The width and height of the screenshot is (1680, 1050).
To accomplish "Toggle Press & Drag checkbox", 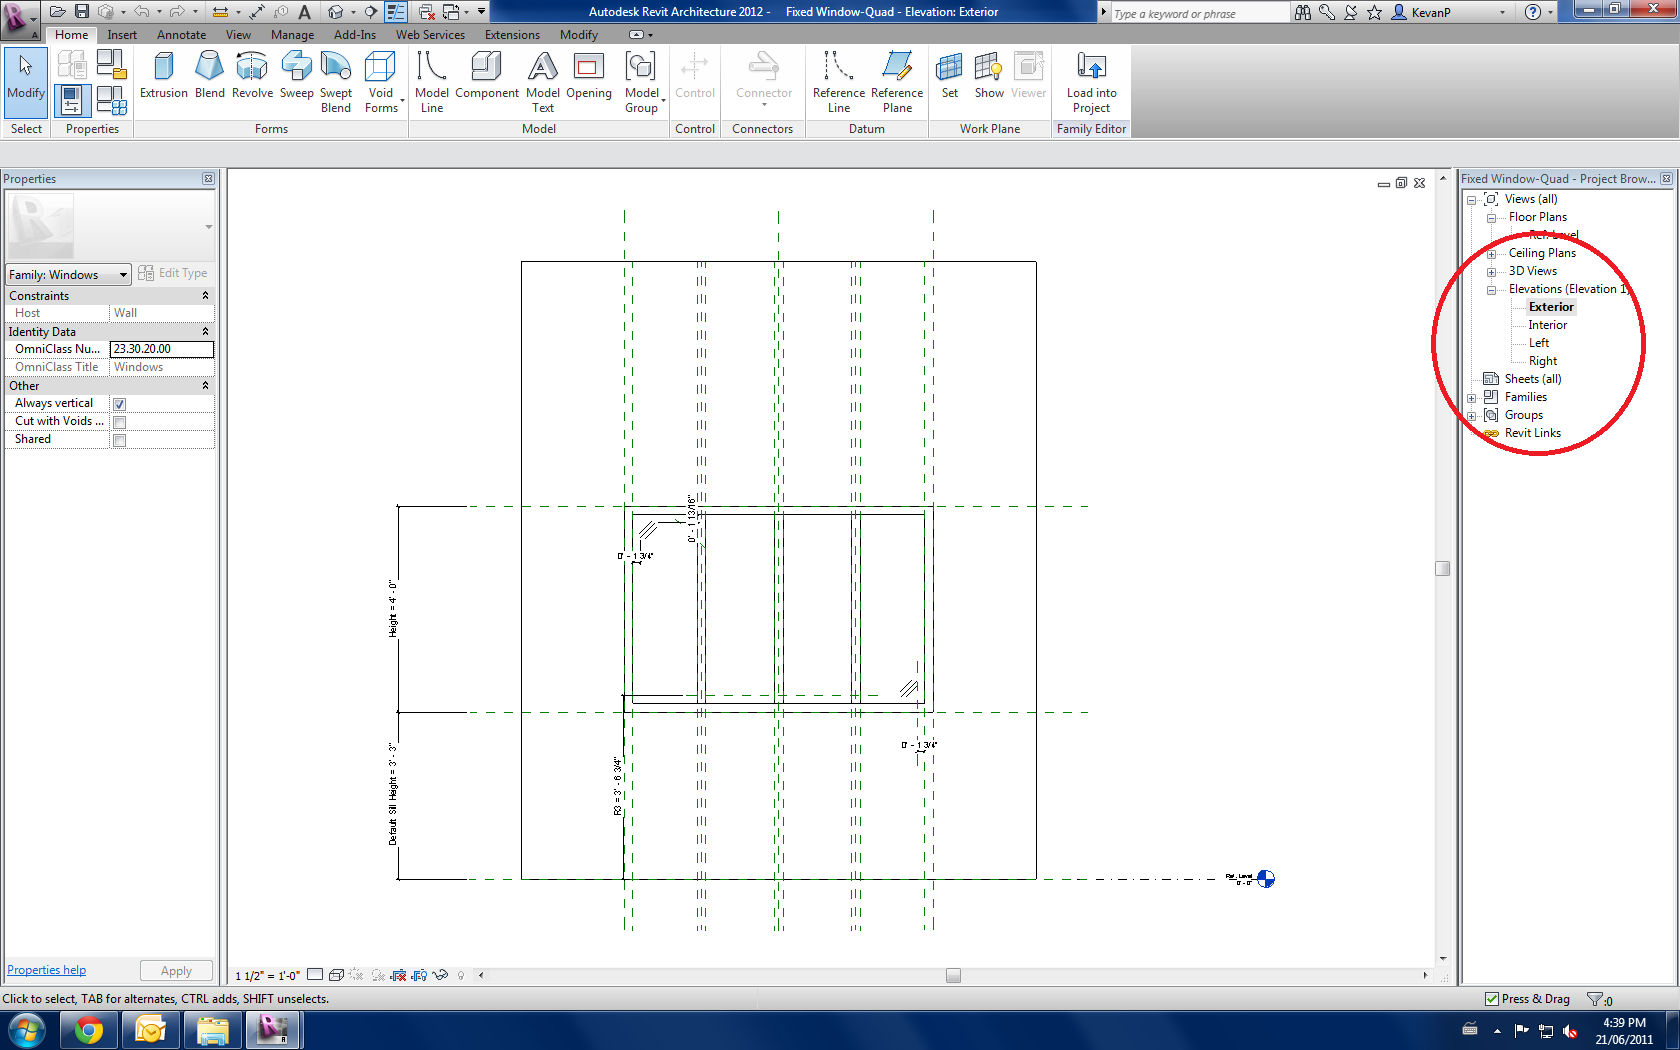I will click(x=1492, y=999).
